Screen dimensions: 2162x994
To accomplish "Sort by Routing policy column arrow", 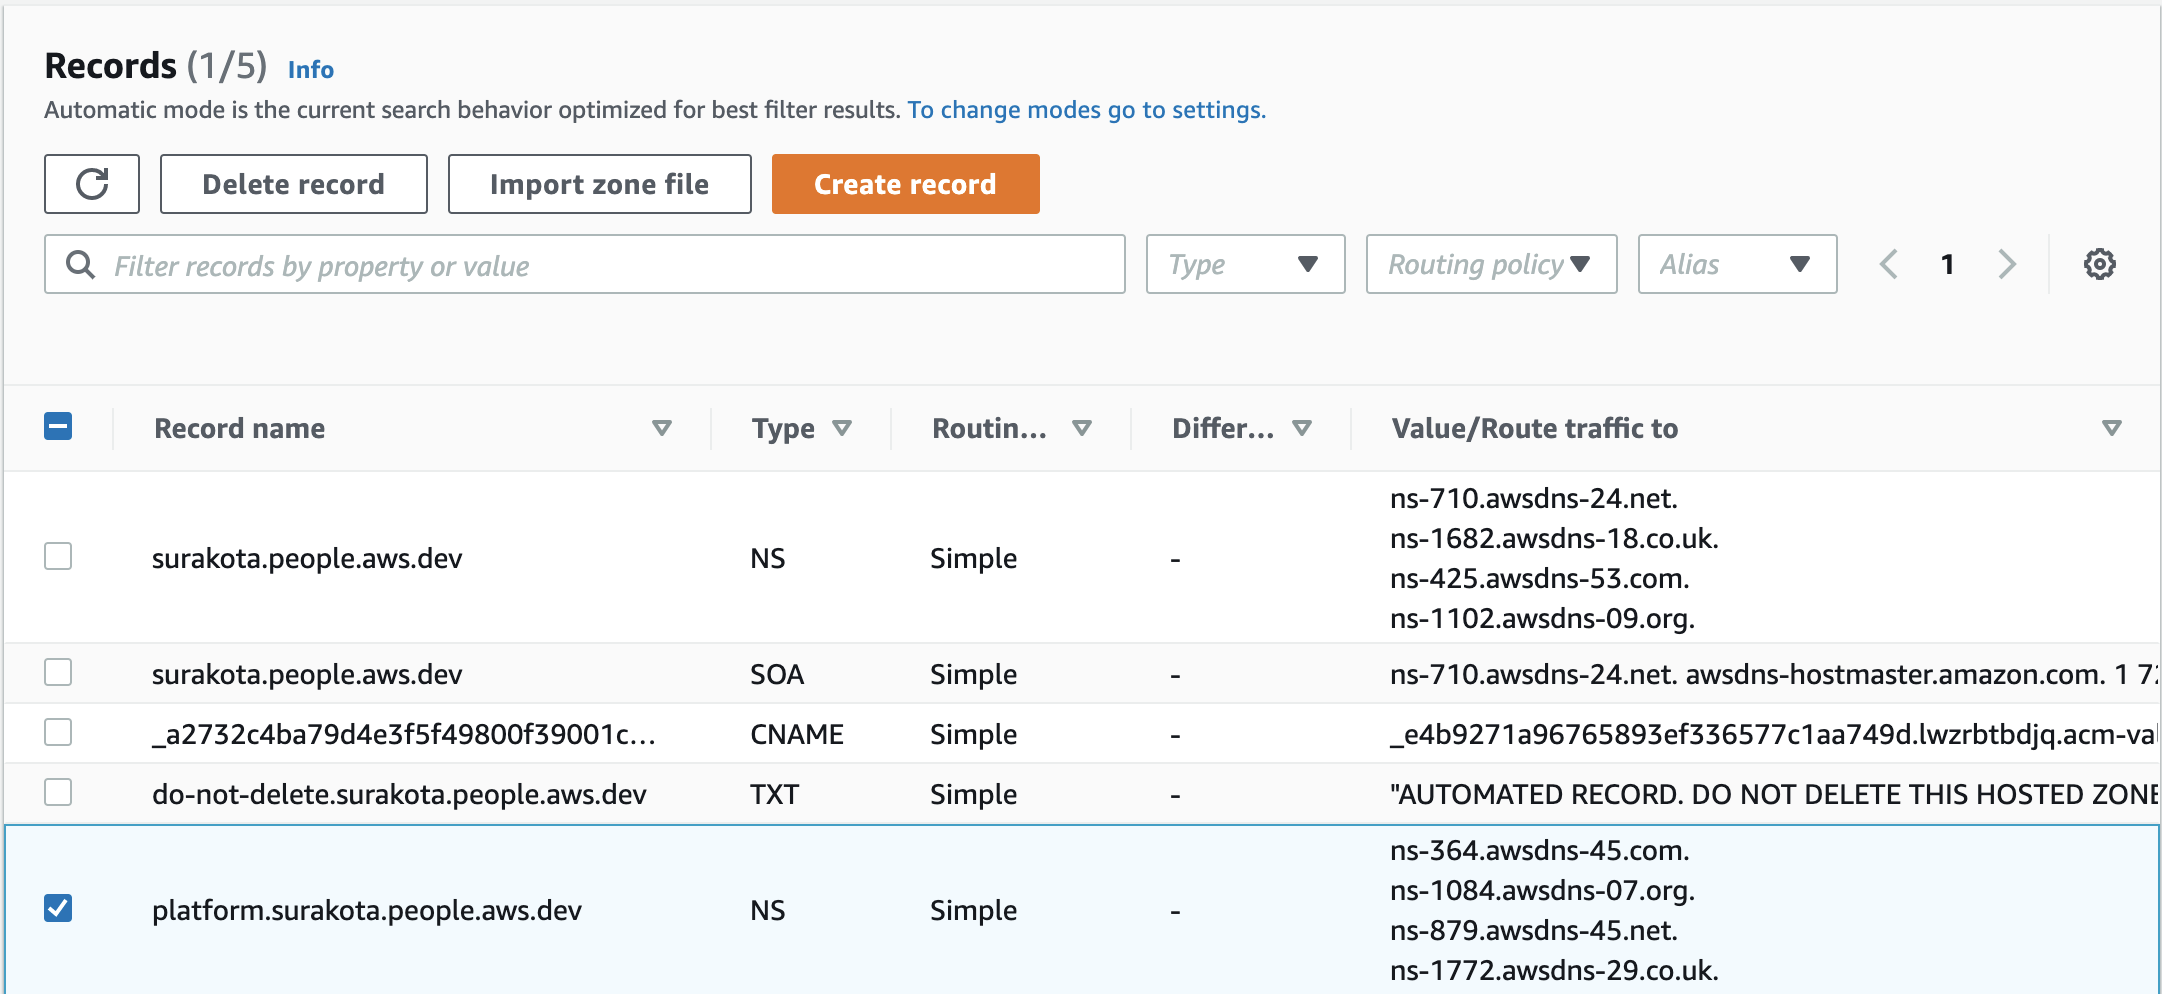I will click(x=1081, y=428).
